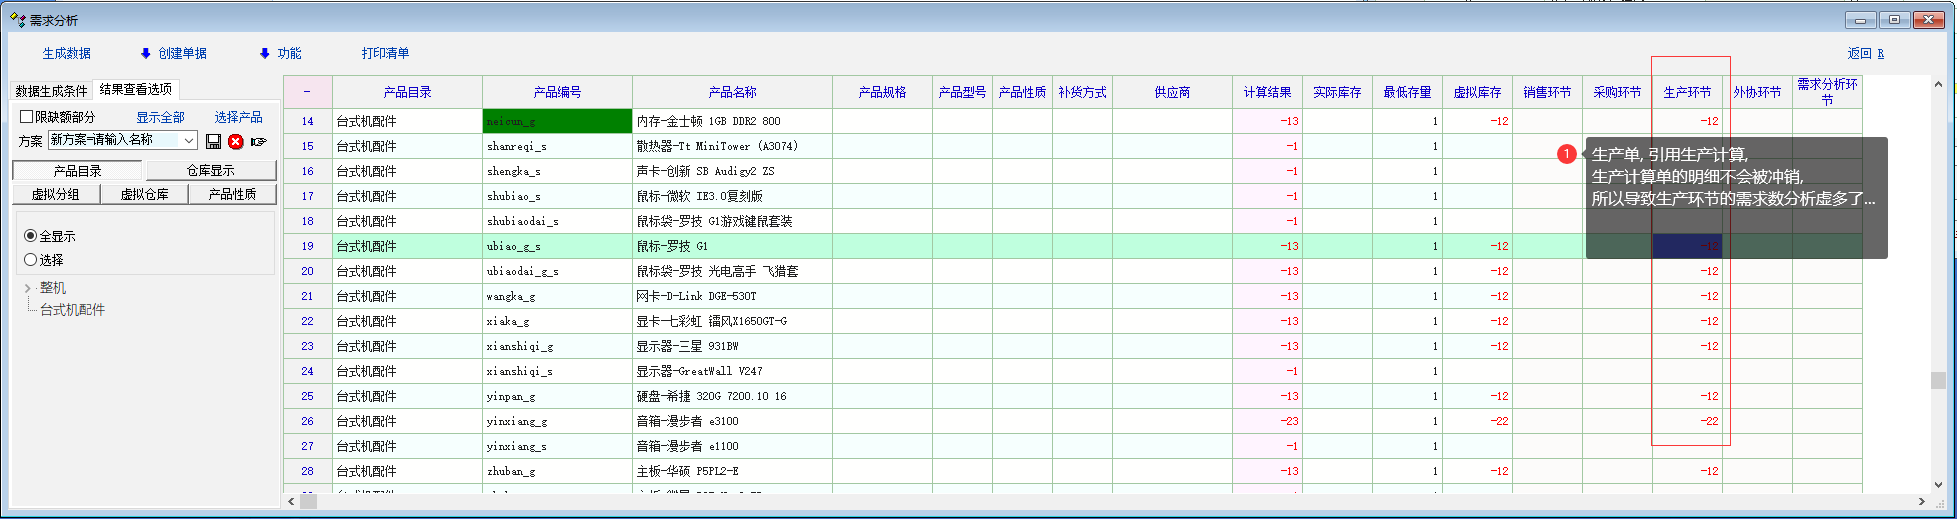The width and height of the screenshot is (1957, 519).
Task: Click the red numbered annotation marker 1
Action: (1566, 154)
